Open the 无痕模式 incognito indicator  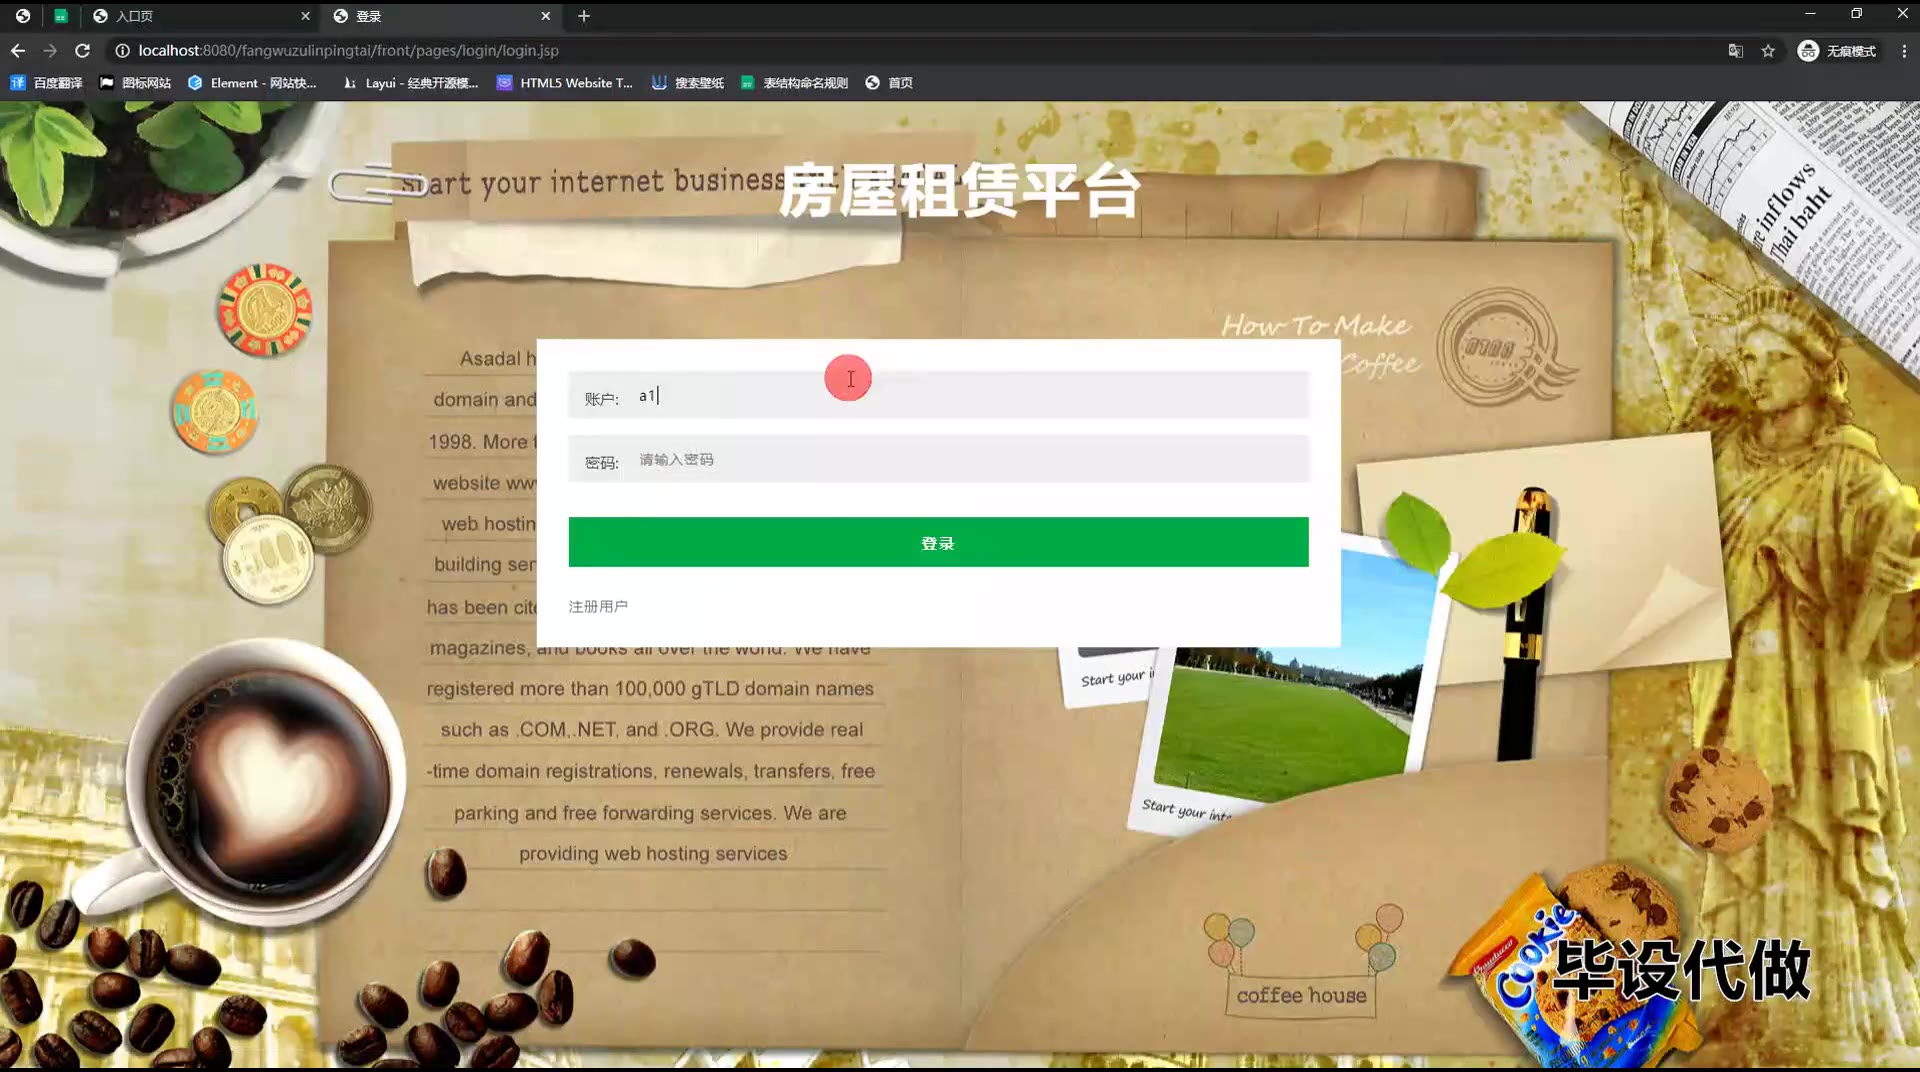click(1837, 50)
